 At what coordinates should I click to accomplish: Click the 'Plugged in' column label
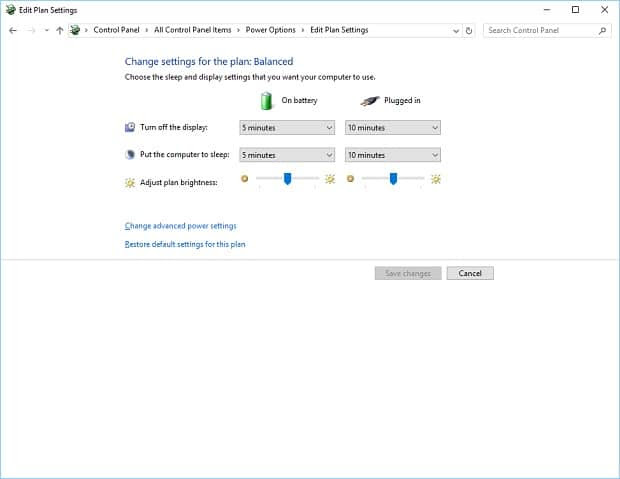[x=402, y=100]
